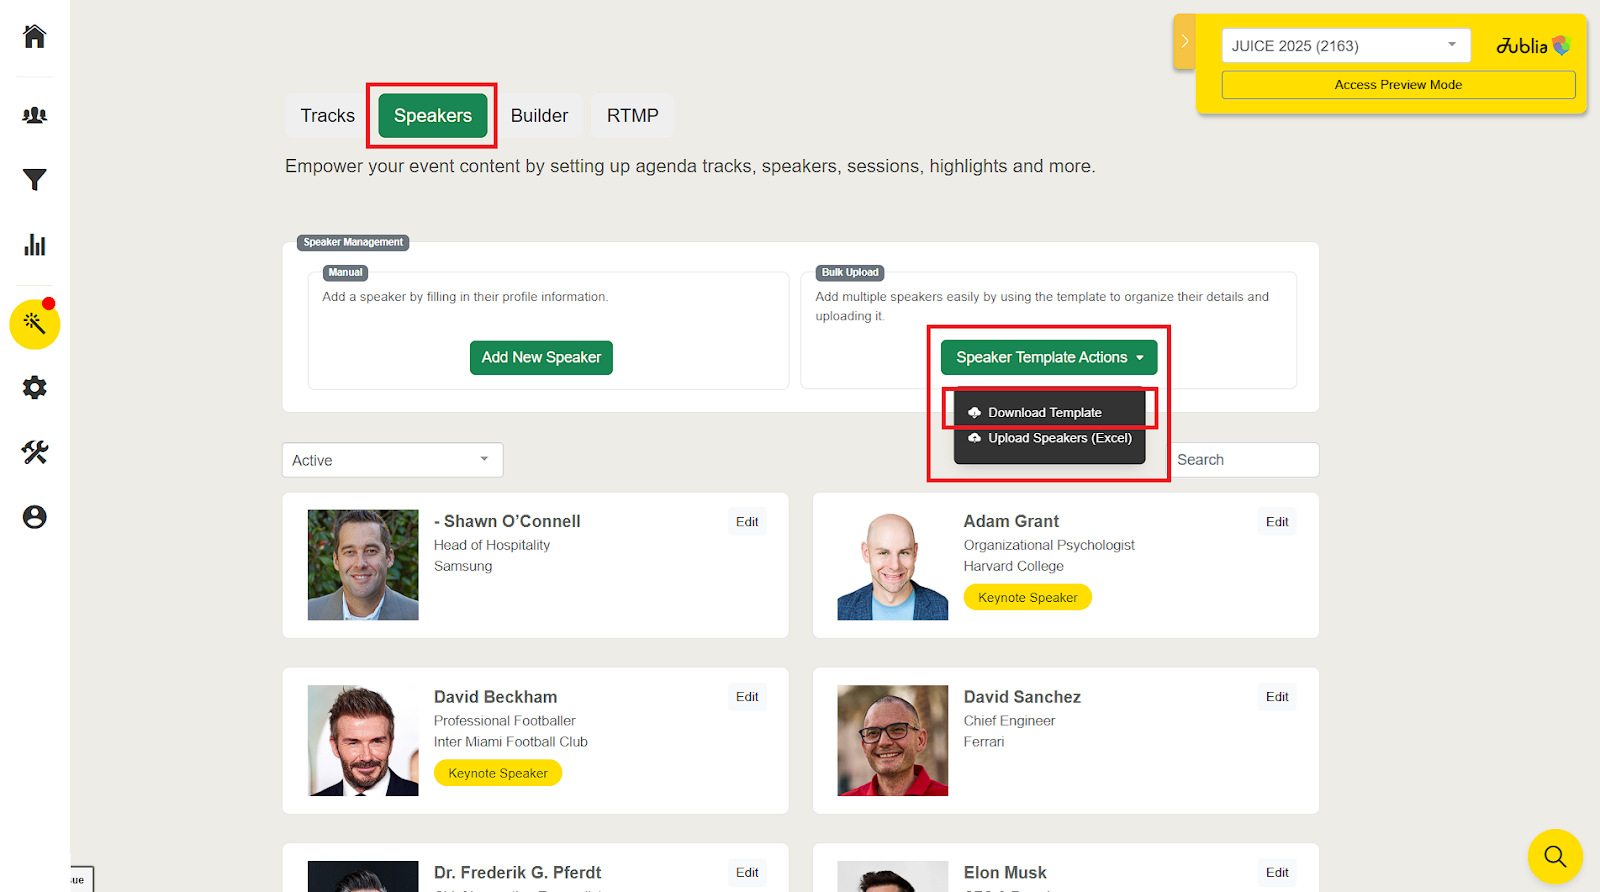Edit Dr. Frederik G. Pferdt speaker
Image resolution: width=1600 pixels, height=892 pixels.
(747, 873)
